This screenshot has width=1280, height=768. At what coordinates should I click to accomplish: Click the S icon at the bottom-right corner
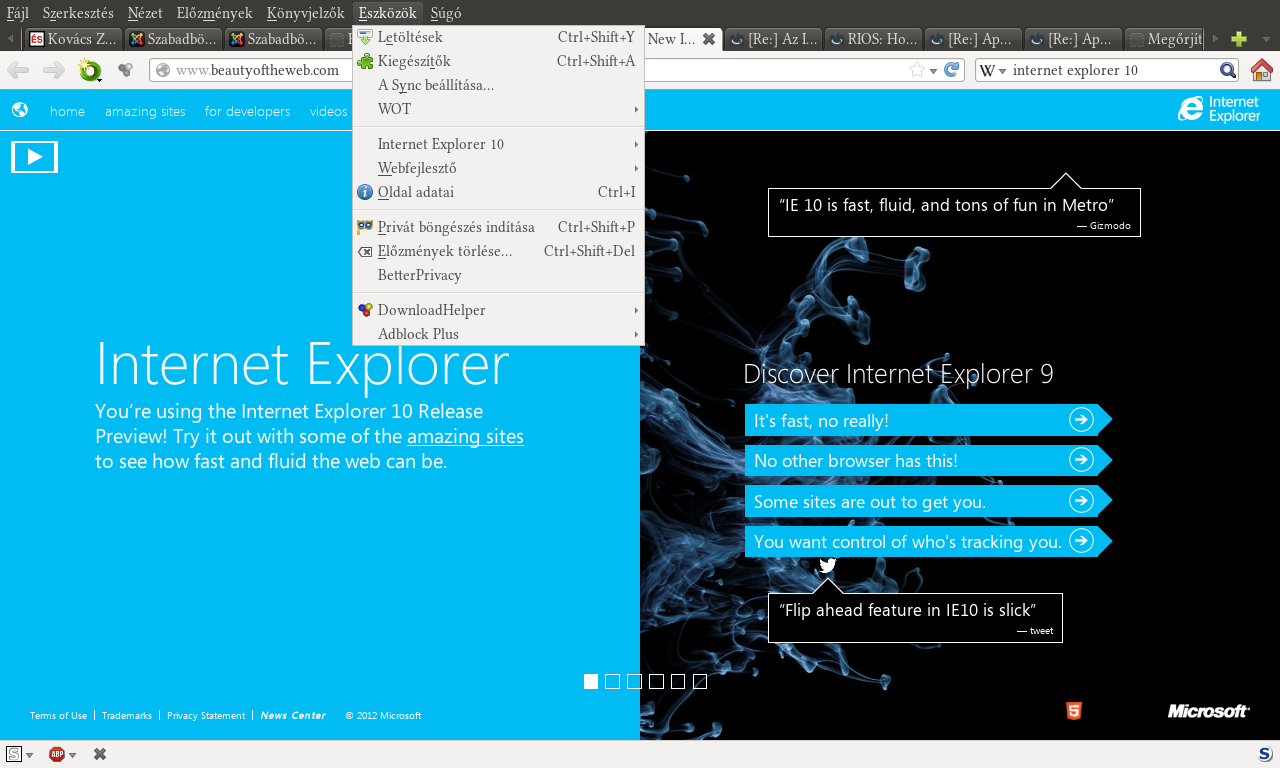pos(1265,754)
